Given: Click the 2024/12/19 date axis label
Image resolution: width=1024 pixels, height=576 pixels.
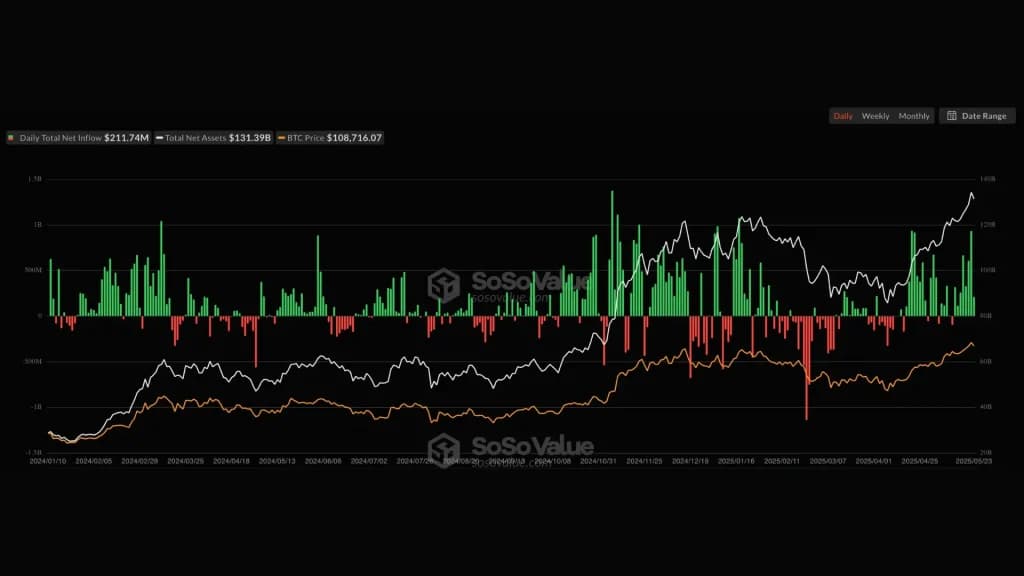Looking at the screenshot, I should click(x=690, y=461).
